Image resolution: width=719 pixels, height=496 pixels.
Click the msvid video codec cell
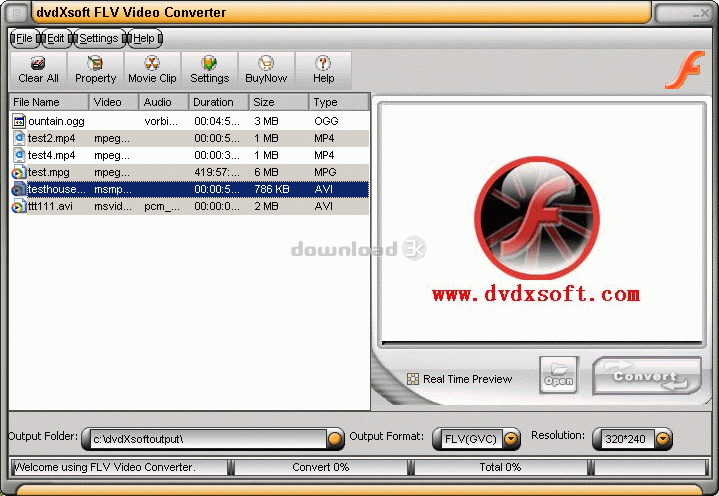pos(113,206)
